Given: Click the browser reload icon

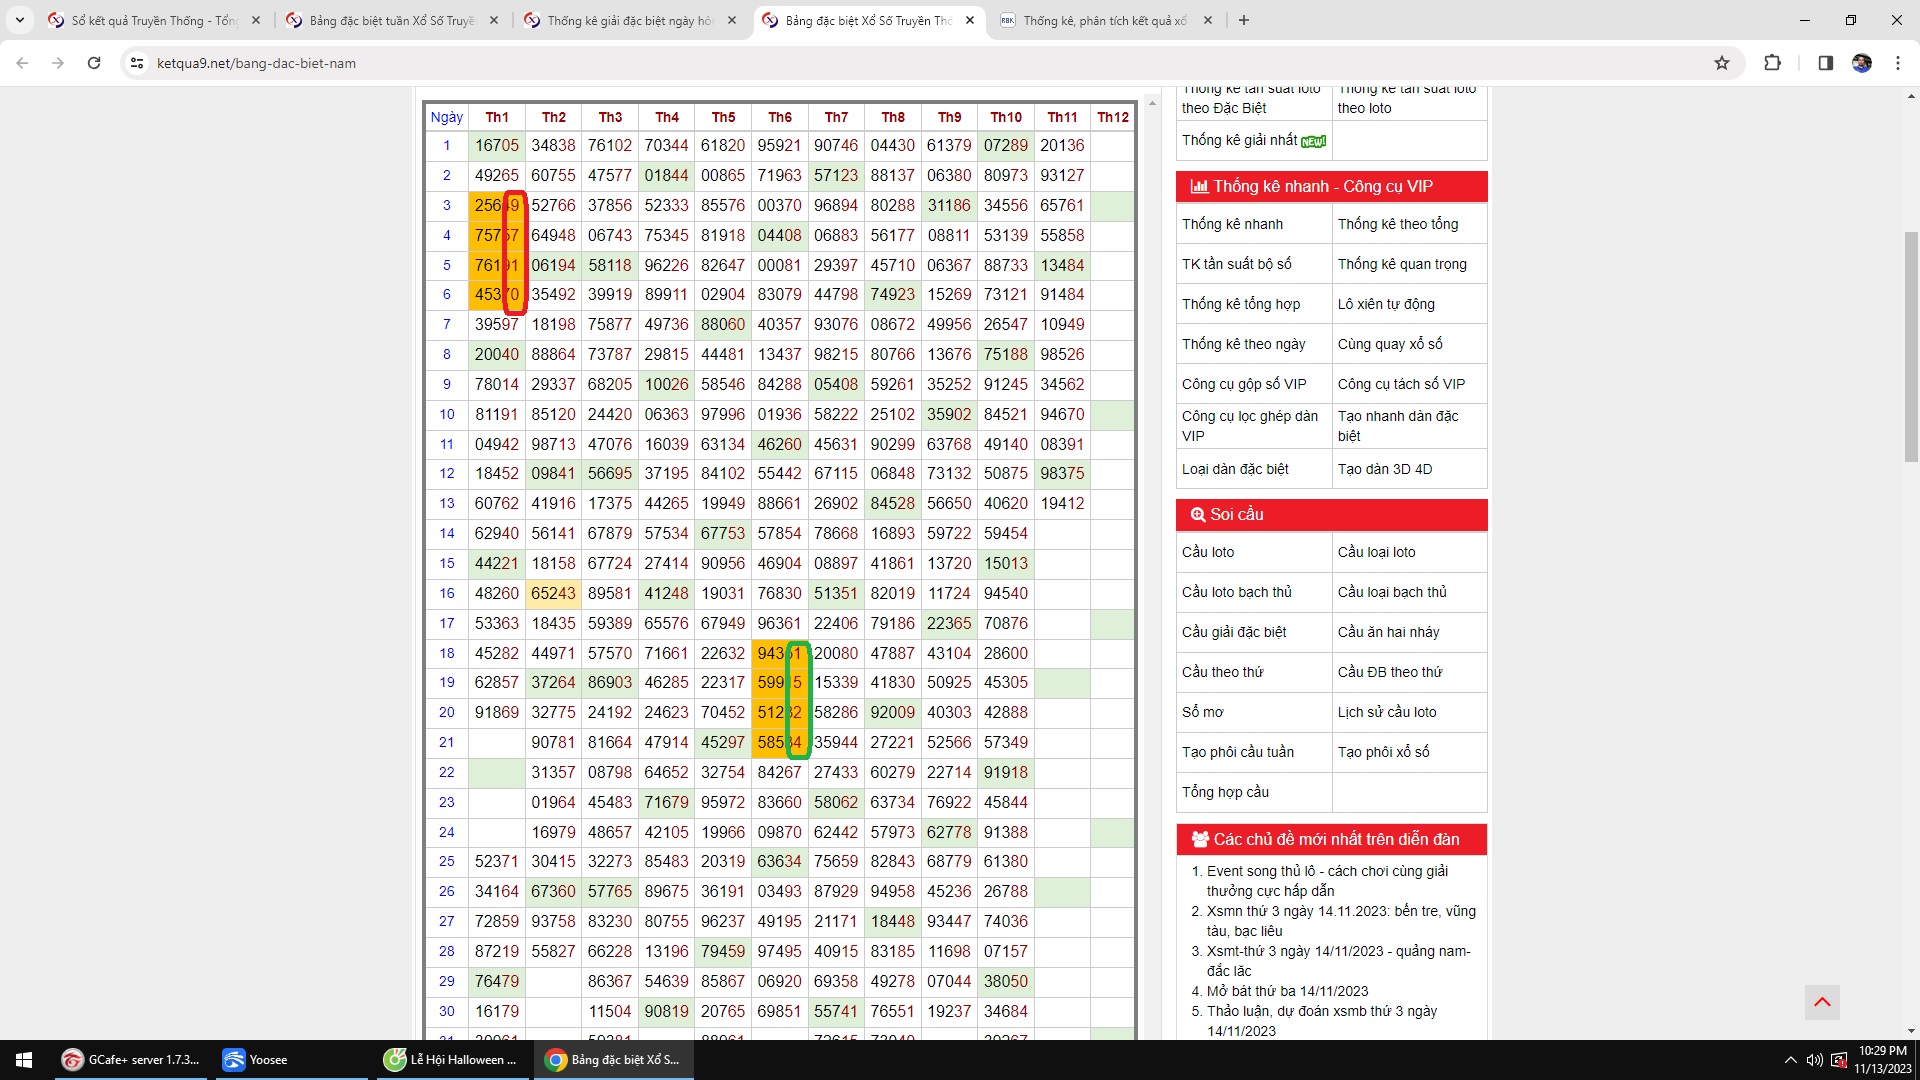Looking at the screenshot, I should click(x=94, y=63).
